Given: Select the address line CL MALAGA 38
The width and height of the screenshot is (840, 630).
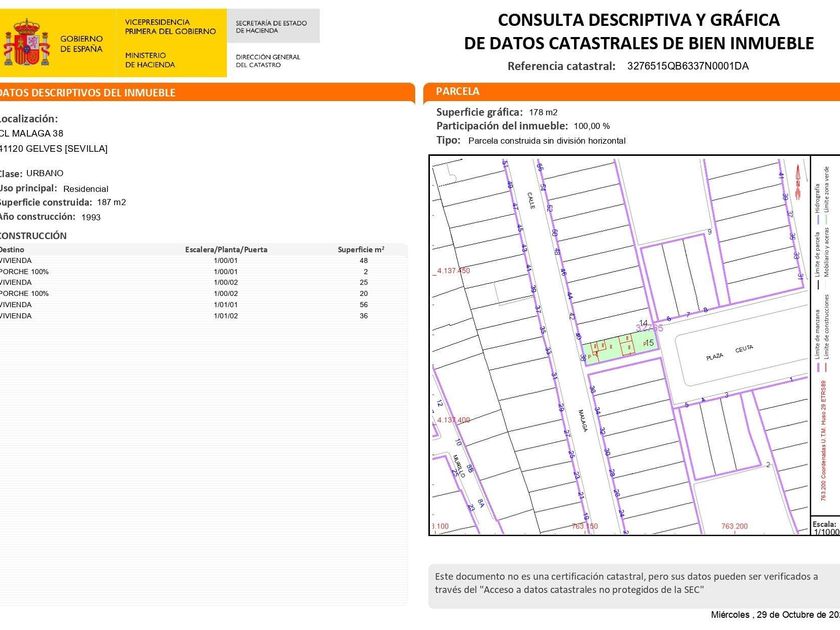Looking at the screenshot, I should pos(31,133).
